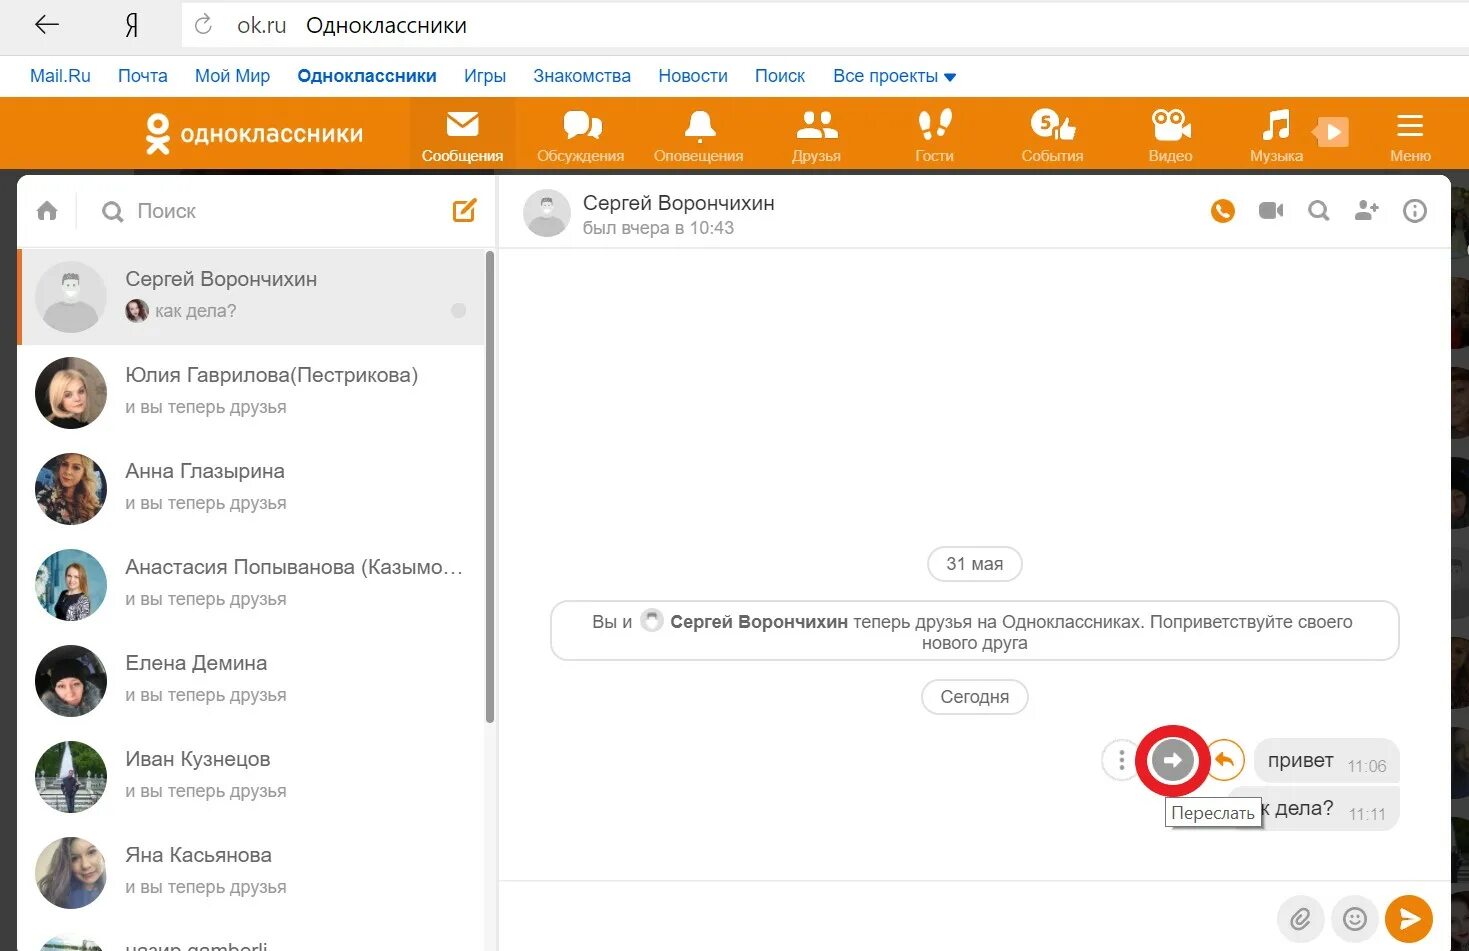Open the Почта link
Screen dimensions: 1469x951
point(143,76)
